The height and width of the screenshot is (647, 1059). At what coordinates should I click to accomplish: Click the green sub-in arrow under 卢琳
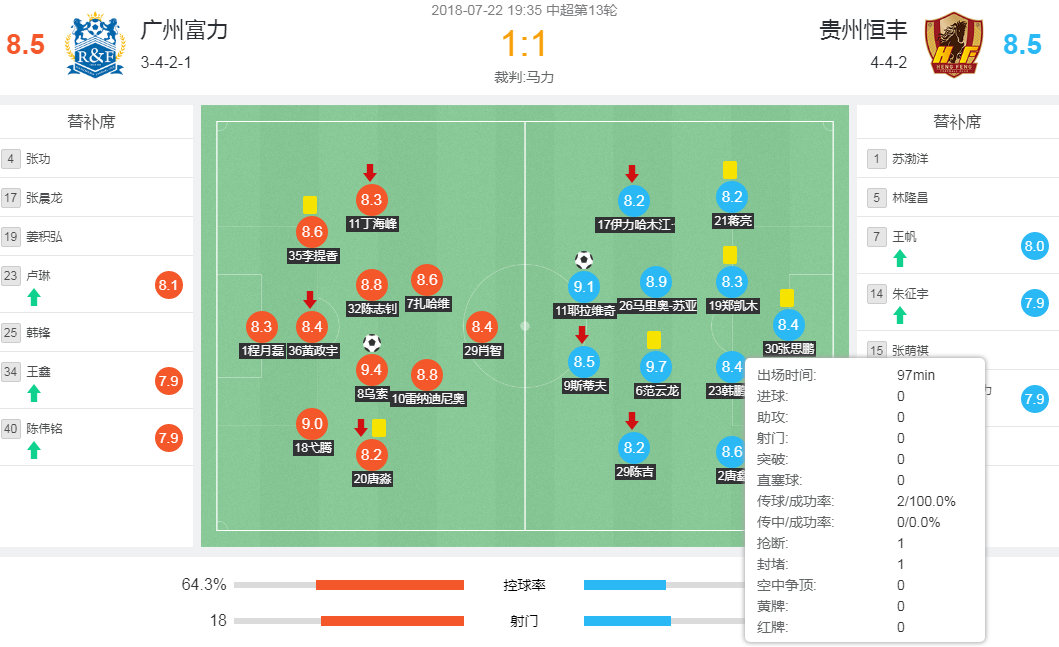click(34, 297)
